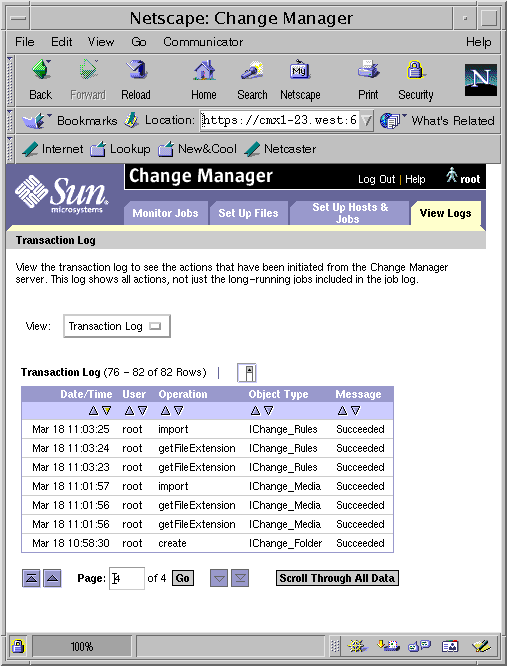Open the Bookmarks icon
This screenshot has height=666, width=507.
pyautogui.click(x=34, y=121)
